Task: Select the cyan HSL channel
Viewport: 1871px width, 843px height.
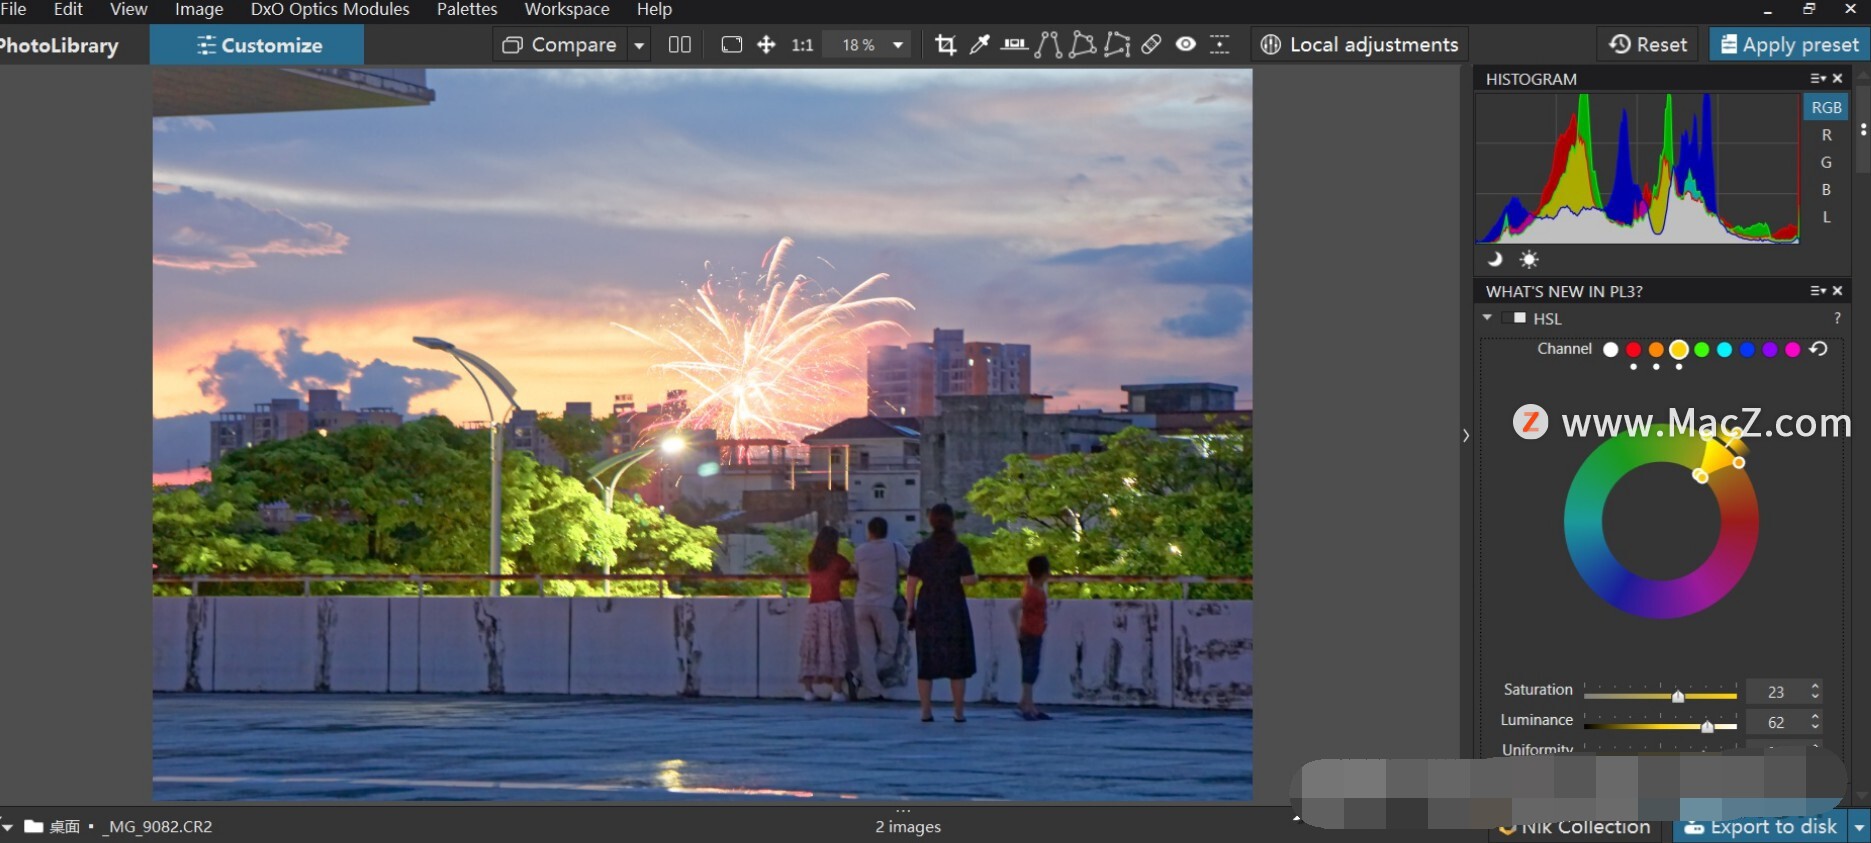Action: click(1725, 349)
